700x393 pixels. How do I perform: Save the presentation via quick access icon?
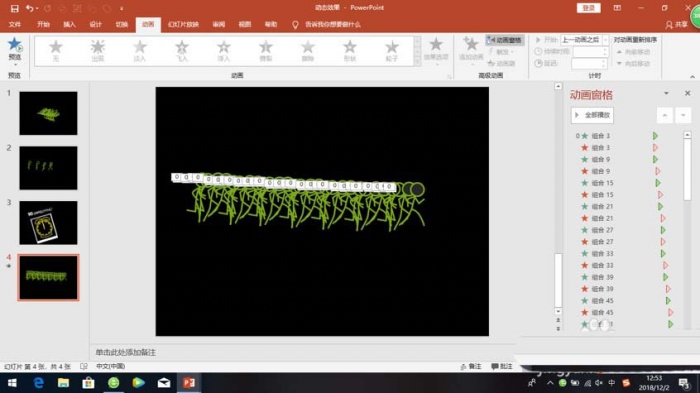[x=14, y=8]
